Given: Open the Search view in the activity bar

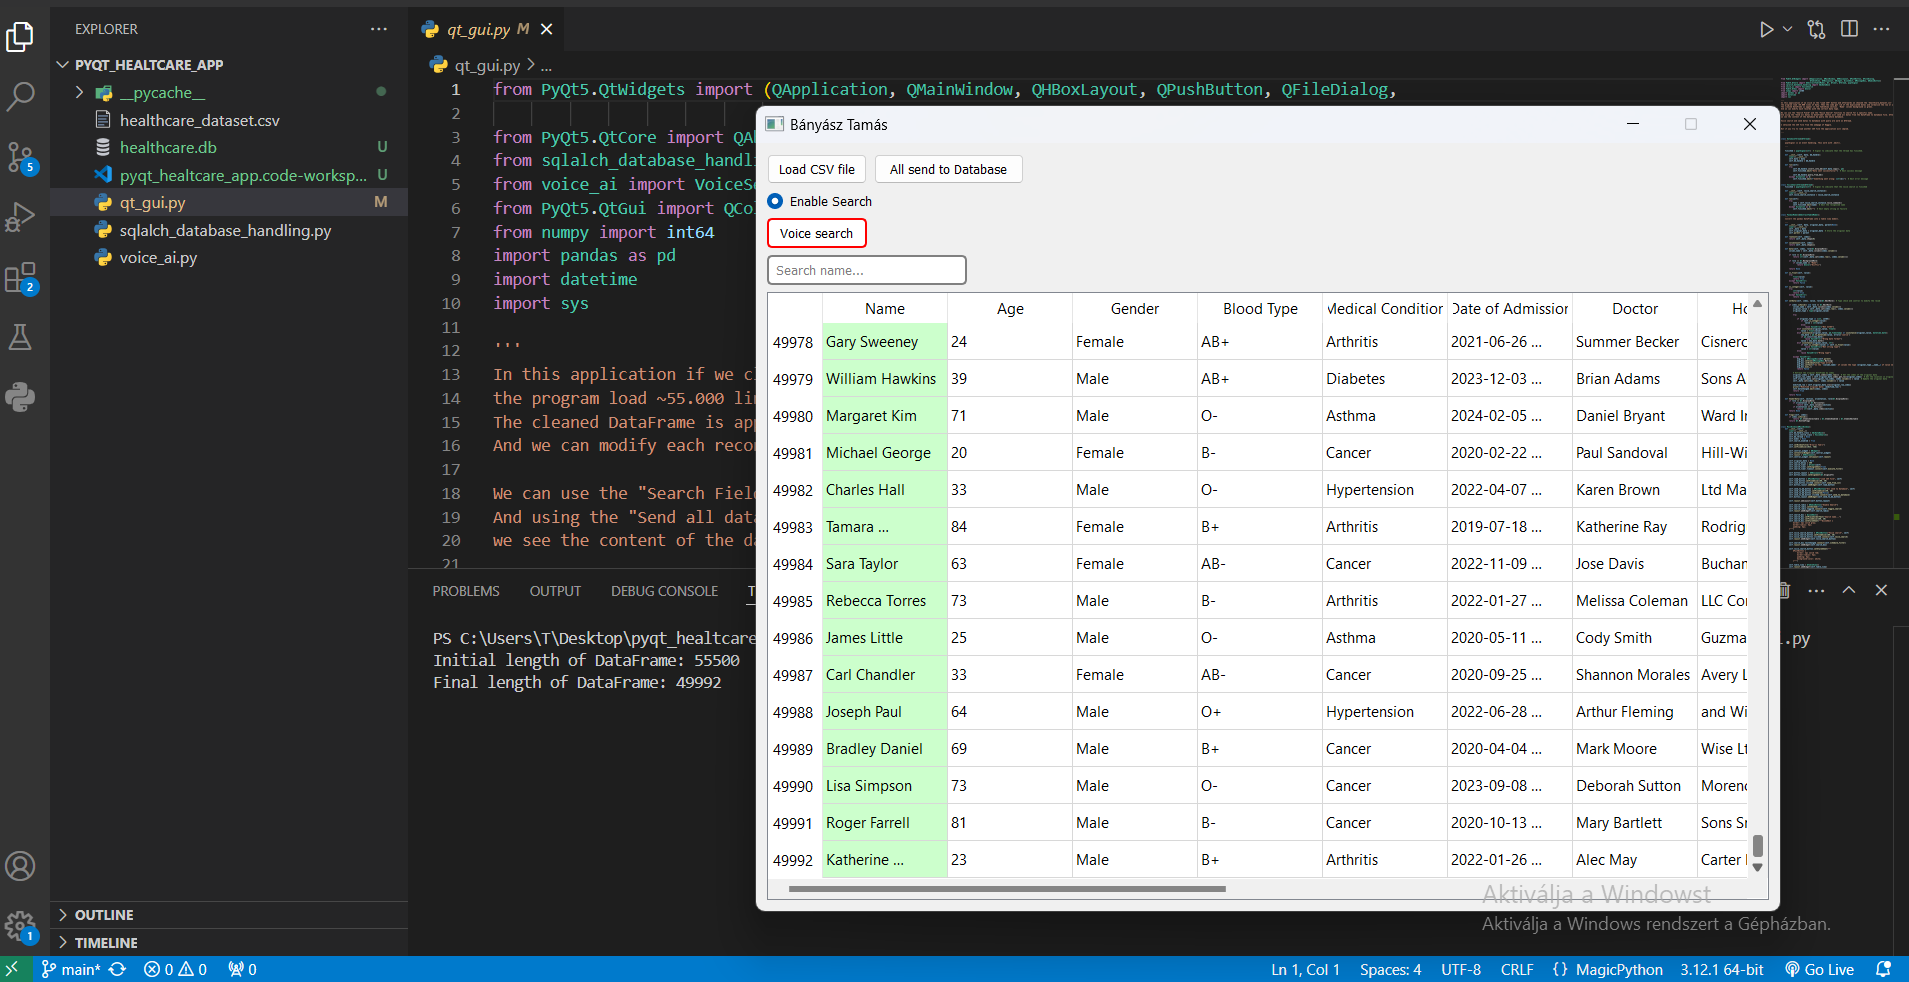Looking at the screenshot, I should click(x=20, y=97).
